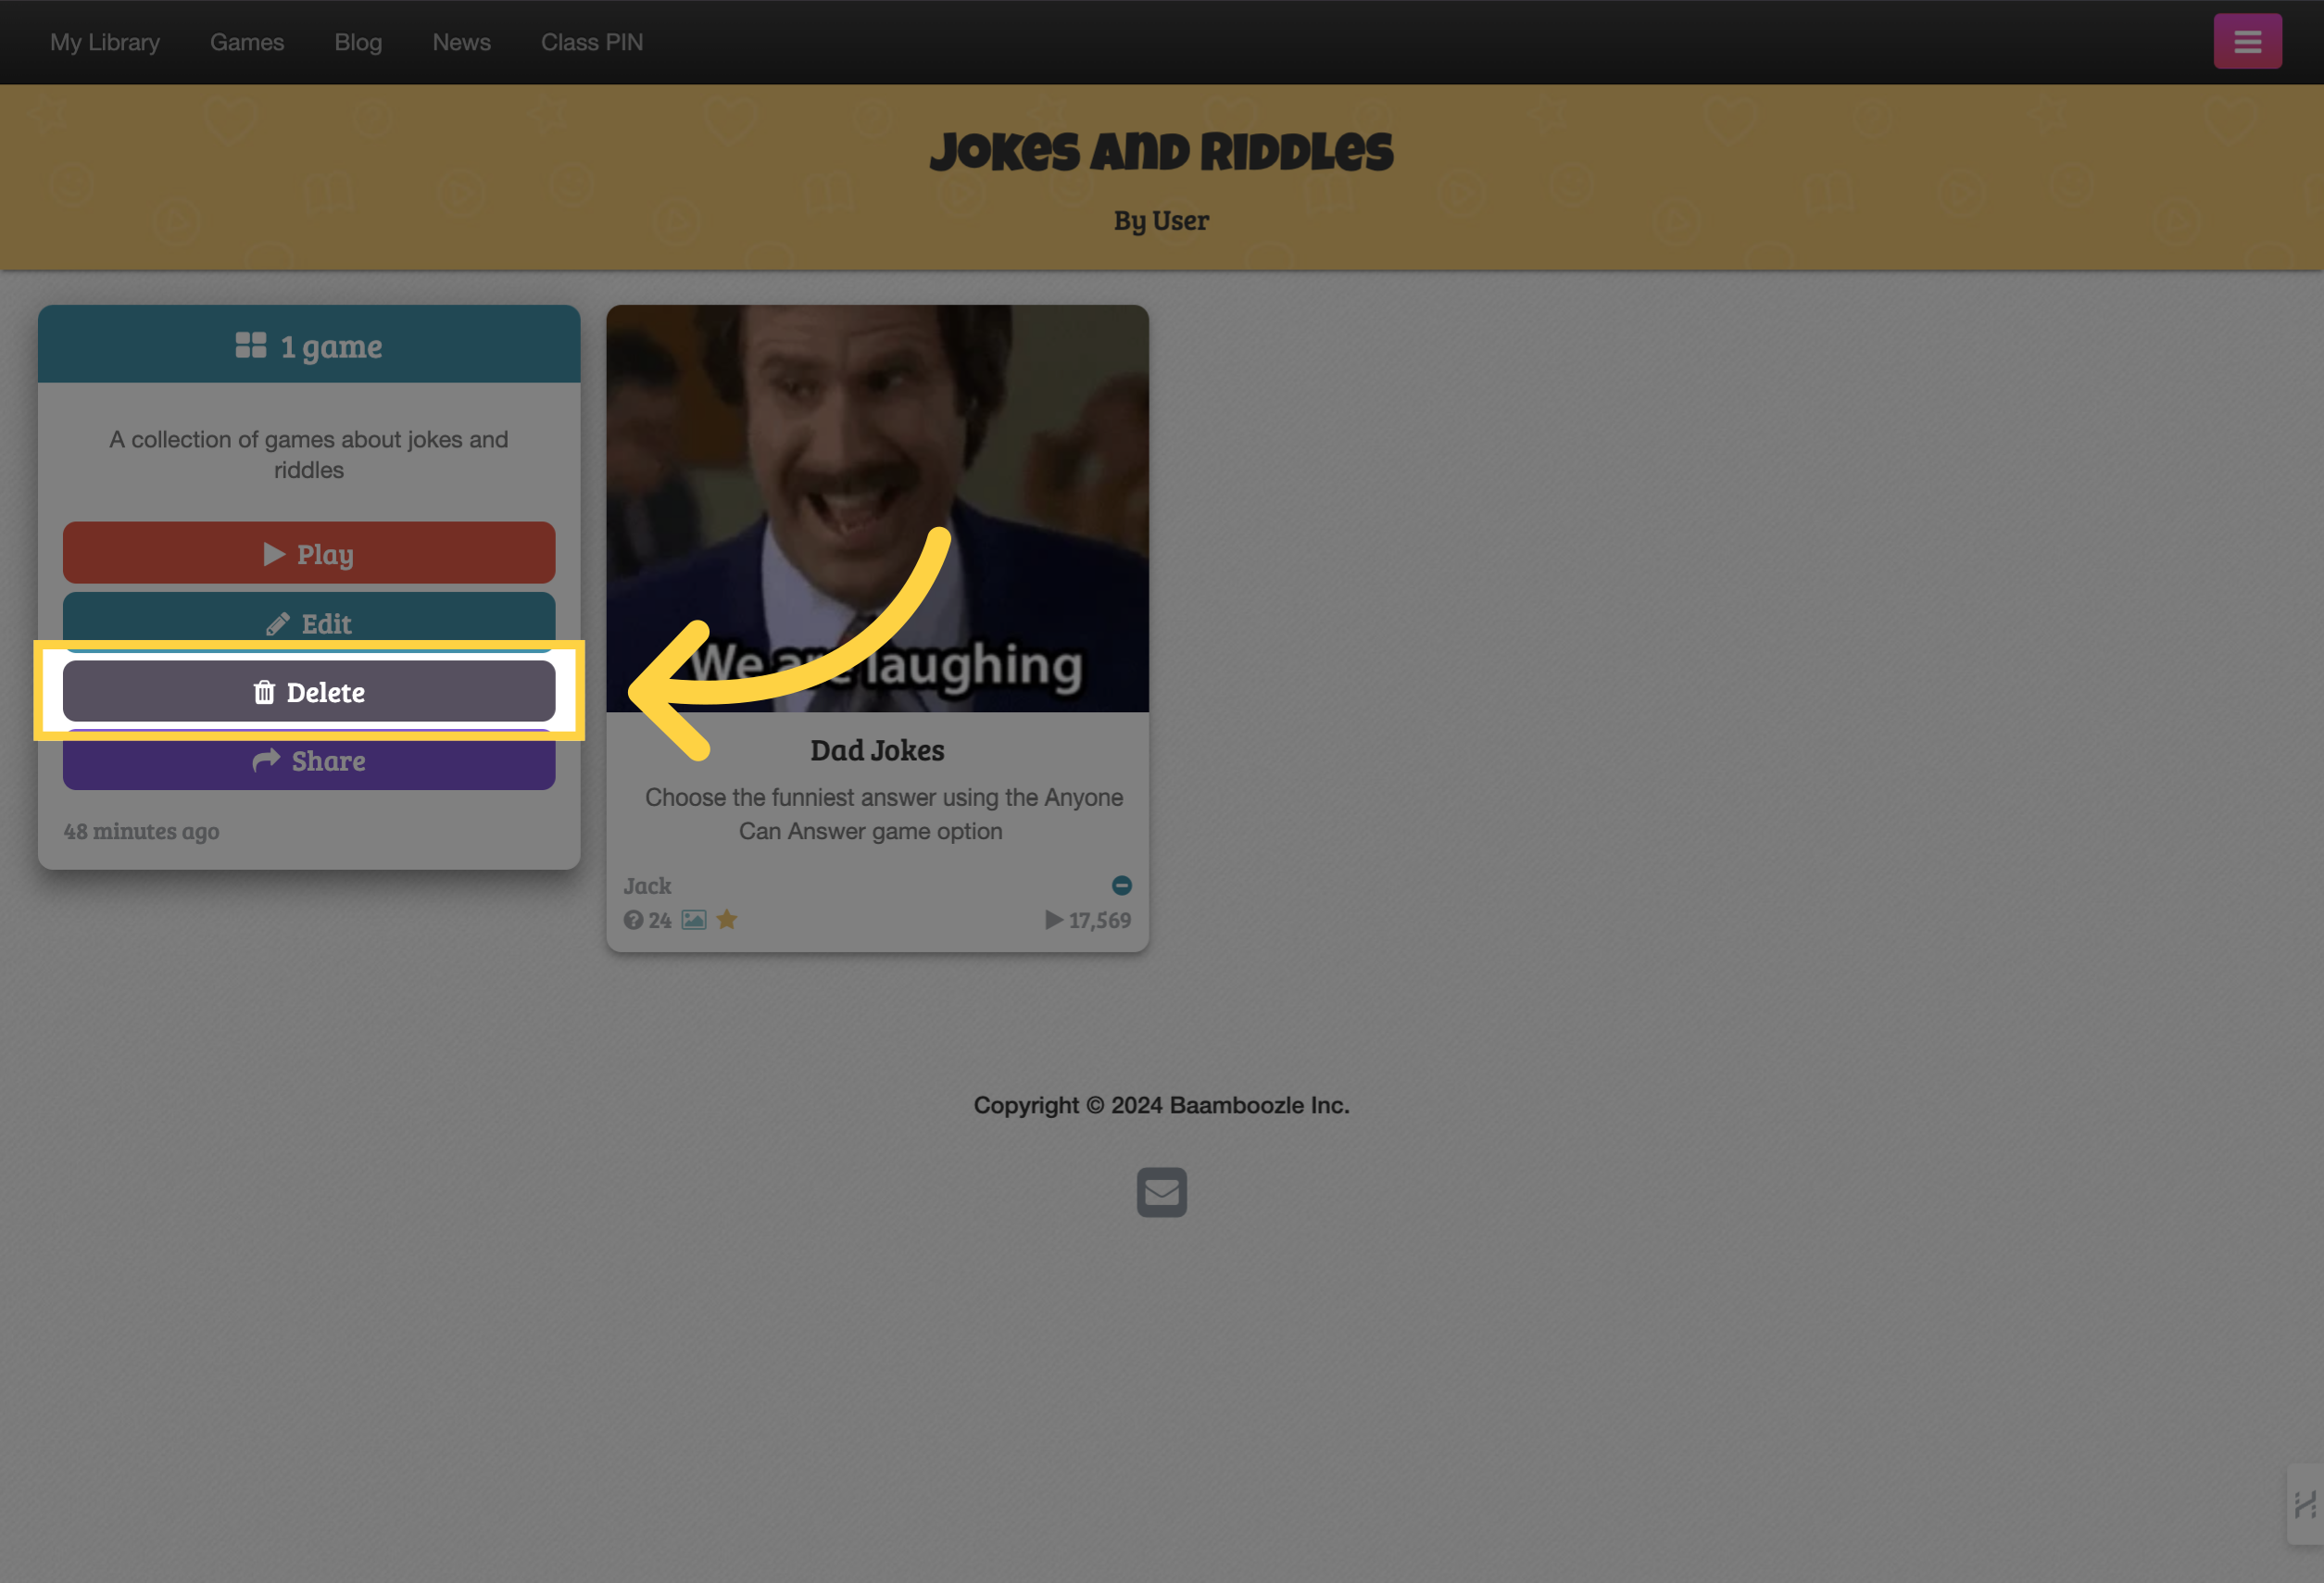The image size is (2324, 1583).
Task: Click the collection description about jokes and riddles
Action: click(x=309, y=454)
